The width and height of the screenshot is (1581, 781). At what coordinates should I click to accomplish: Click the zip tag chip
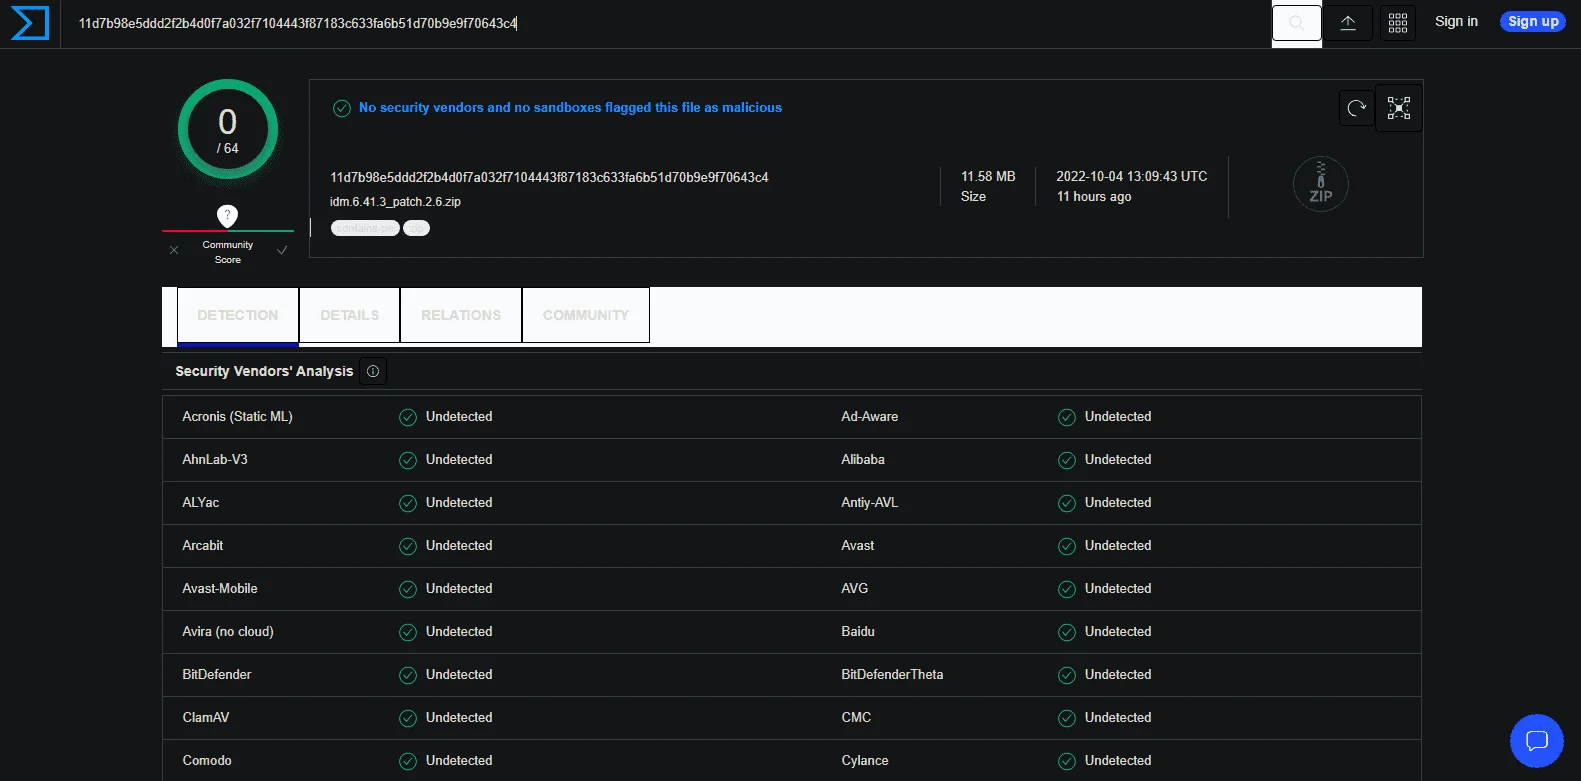[x=417, y=228]
